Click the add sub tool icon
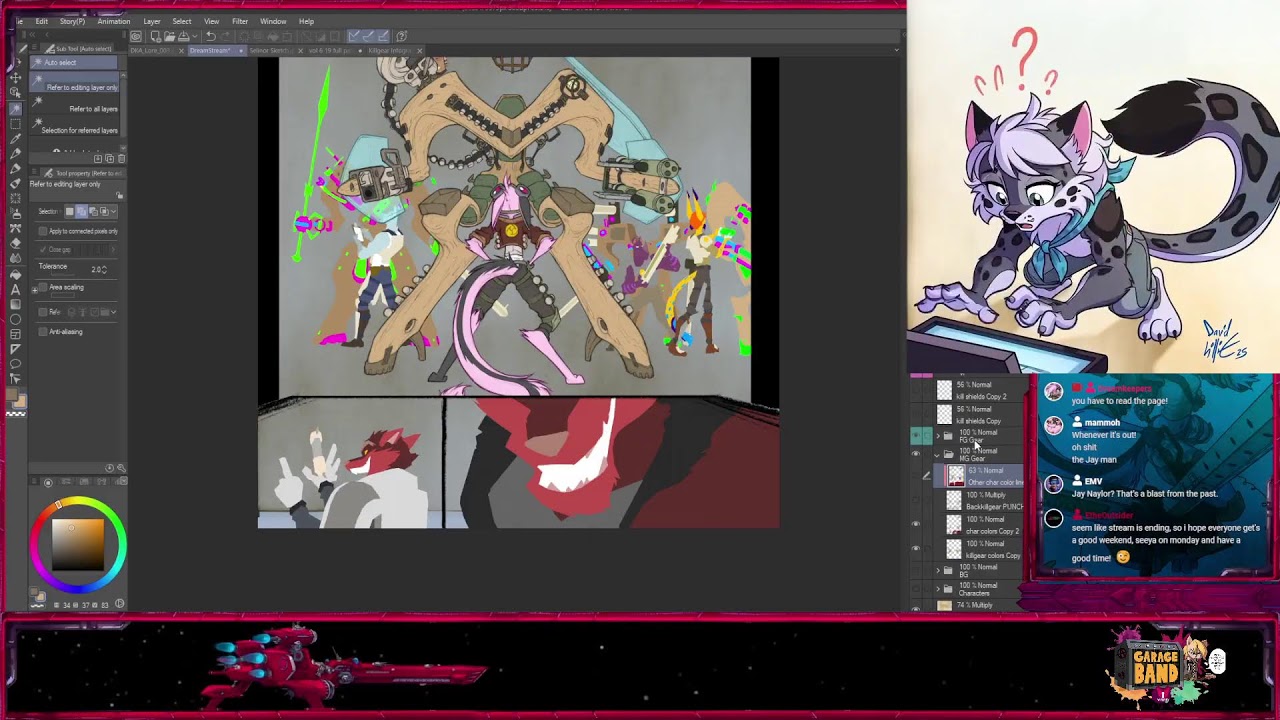 97,158
